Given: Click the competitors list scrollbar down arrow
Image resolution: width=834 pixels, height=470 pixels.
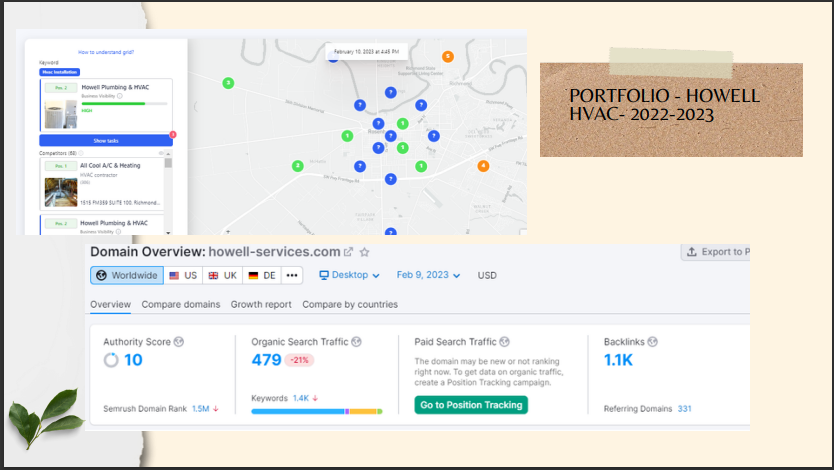Looking at the screenshot, I should (x=168, y=232).
